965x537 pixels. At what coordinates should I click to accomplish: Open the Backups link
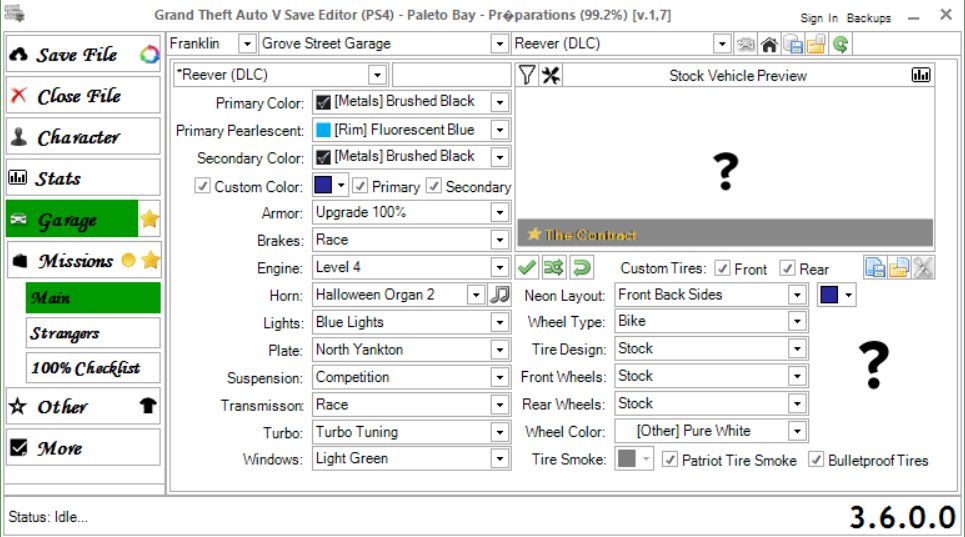pyautogui.click(x=868, y=18)
